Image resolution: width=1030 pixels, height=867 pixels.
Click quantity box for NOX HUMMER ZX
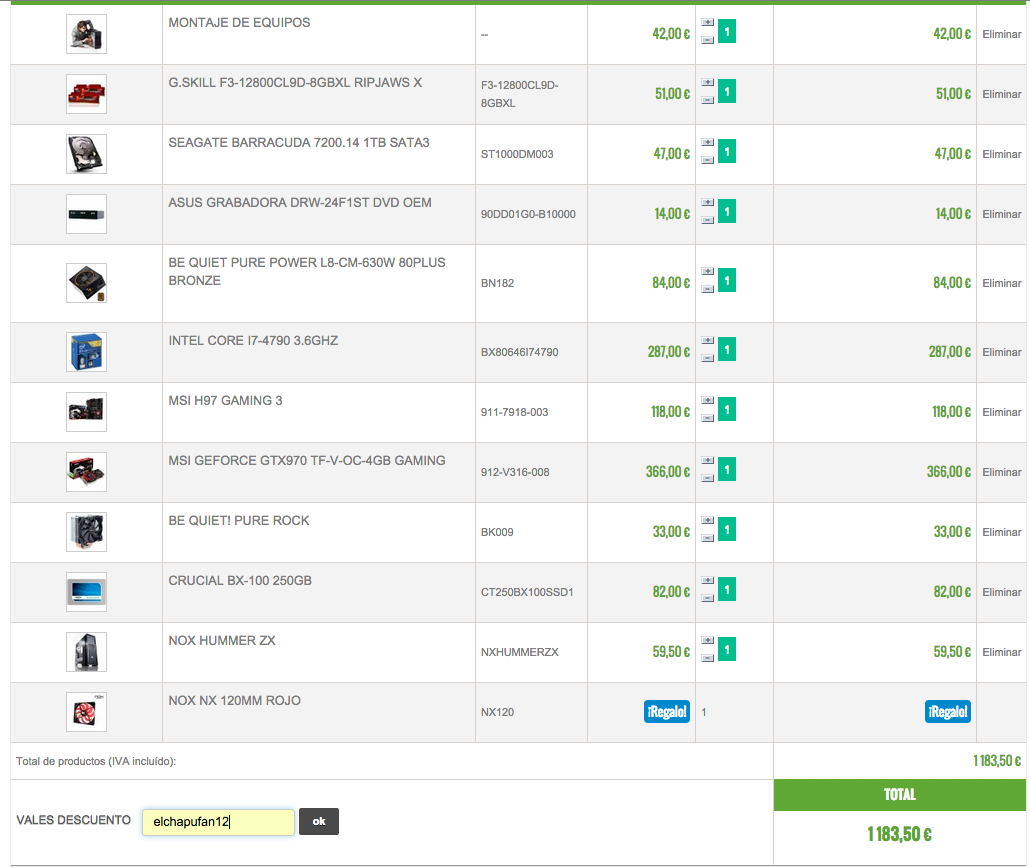pyautogui.click(x=727, y=649)
